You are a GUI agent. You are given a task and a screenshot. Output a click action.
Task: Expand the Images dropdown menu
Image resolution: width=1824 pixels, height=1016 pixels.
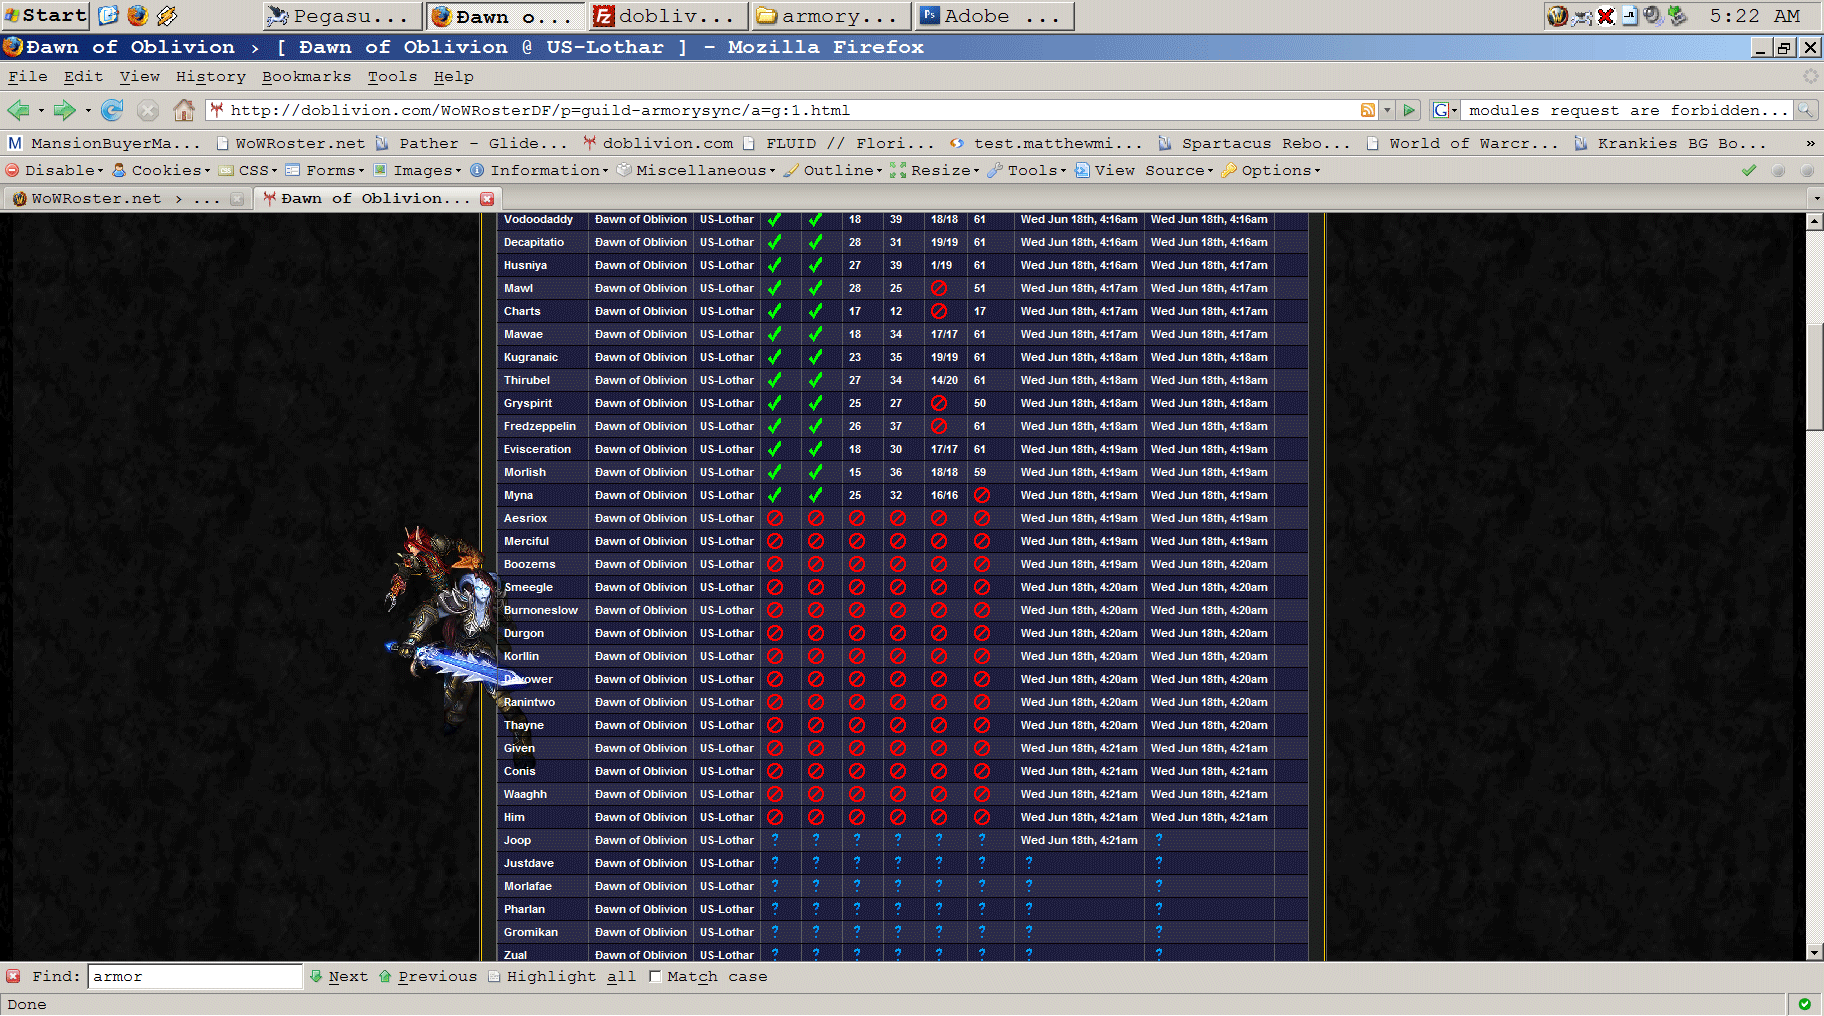[x=417, y=170]
